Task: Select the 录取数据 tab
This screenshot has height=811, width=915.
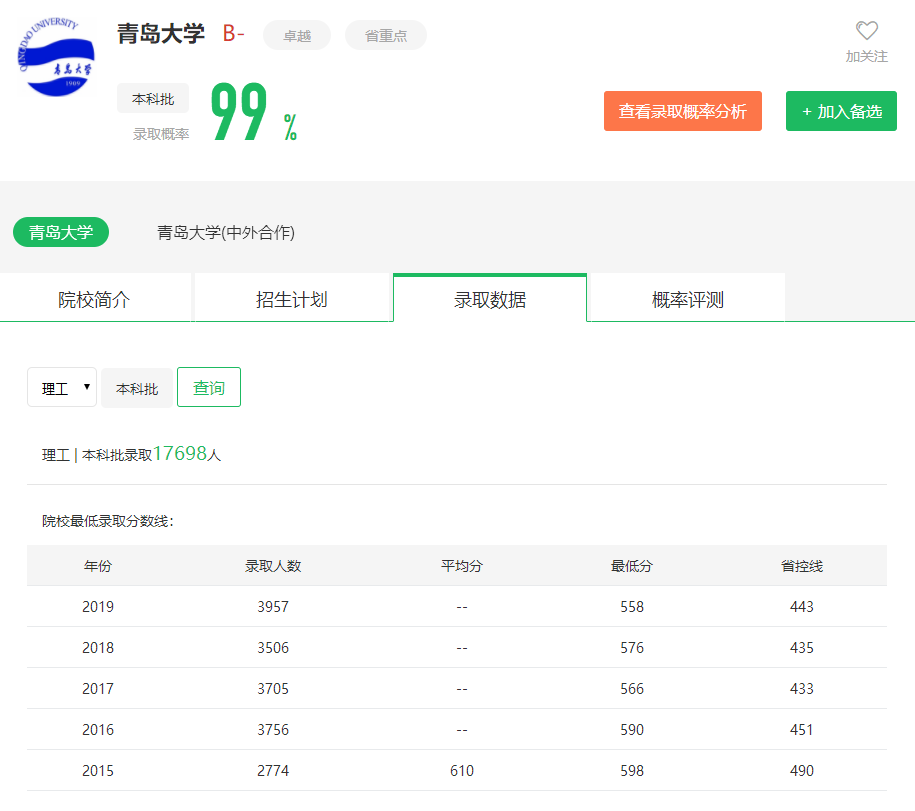Action: coord(490,299)
